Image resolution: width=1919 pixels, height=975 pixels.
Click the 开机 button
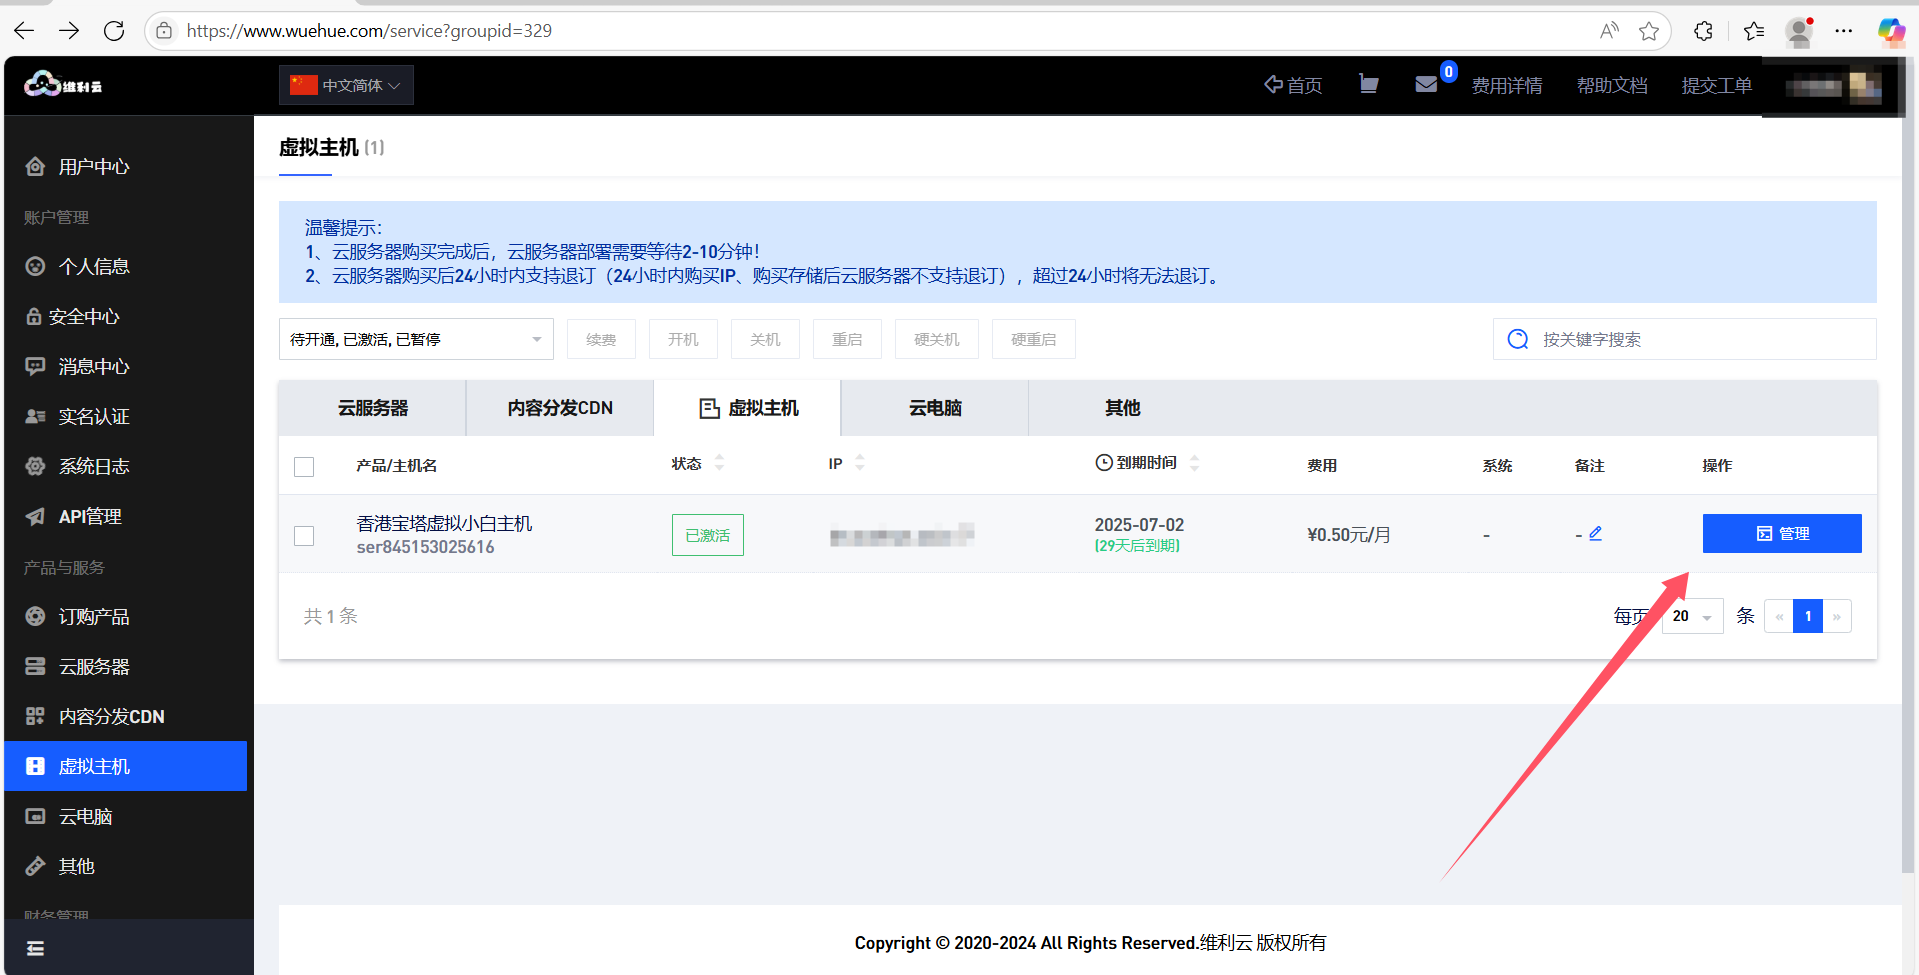pyautogui.click(x=683, y=339)
